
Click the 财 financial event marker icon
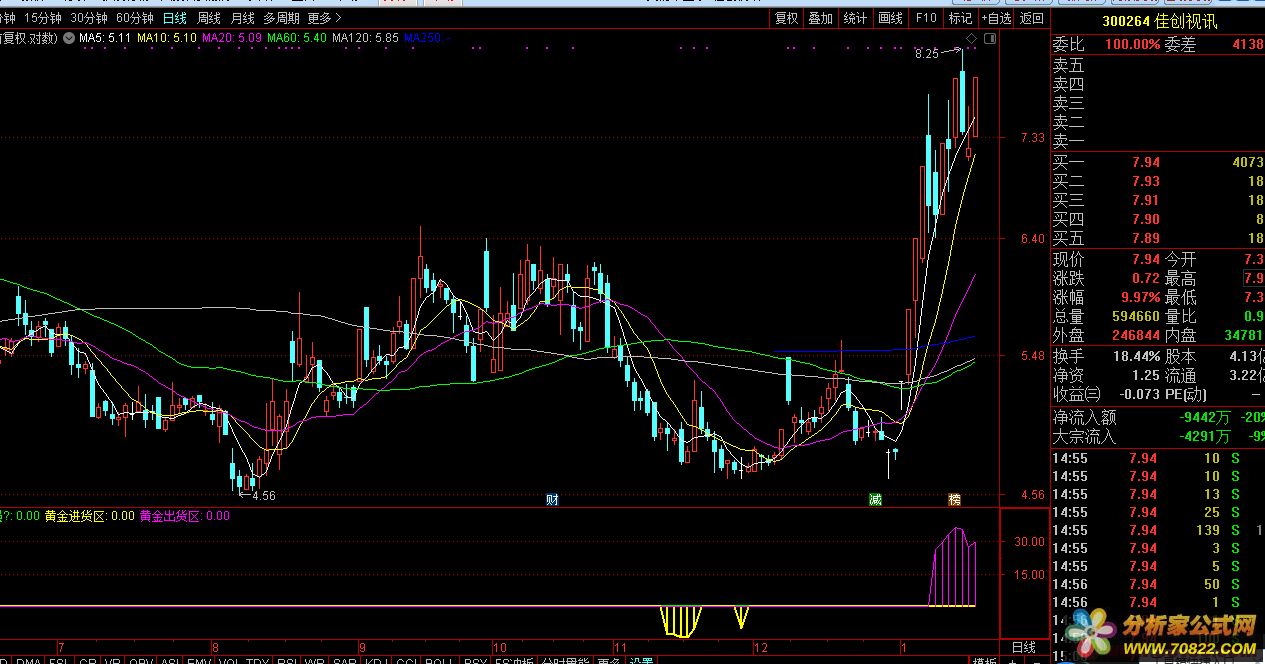(551, 499)
